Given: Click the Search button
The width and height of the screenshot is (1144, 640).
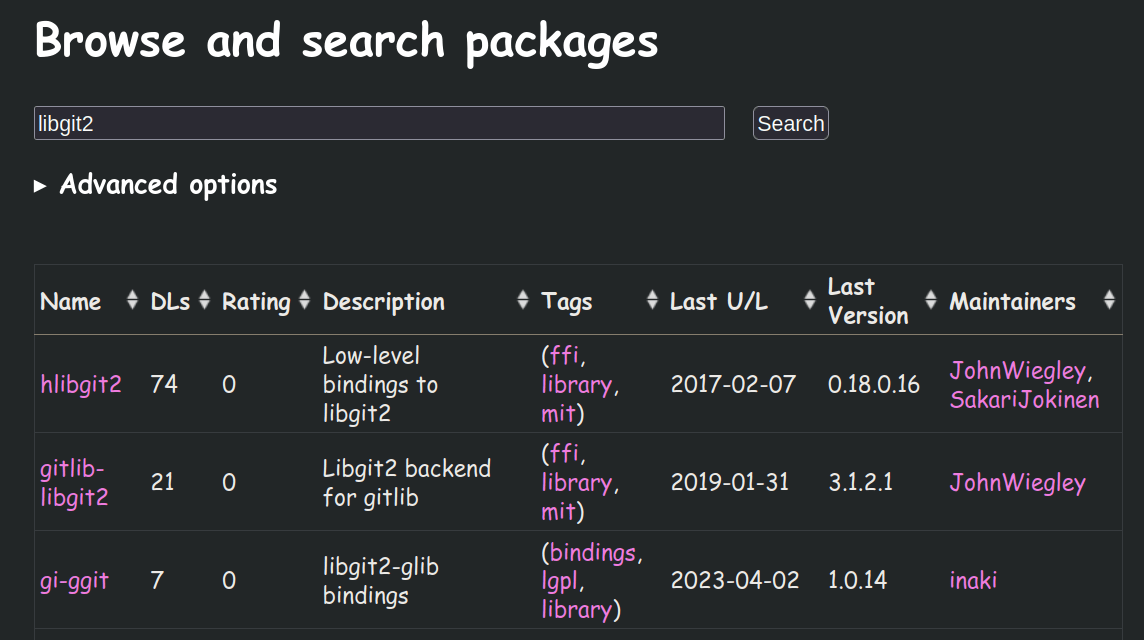Looking at the screenshot, I should pos(791,123).
